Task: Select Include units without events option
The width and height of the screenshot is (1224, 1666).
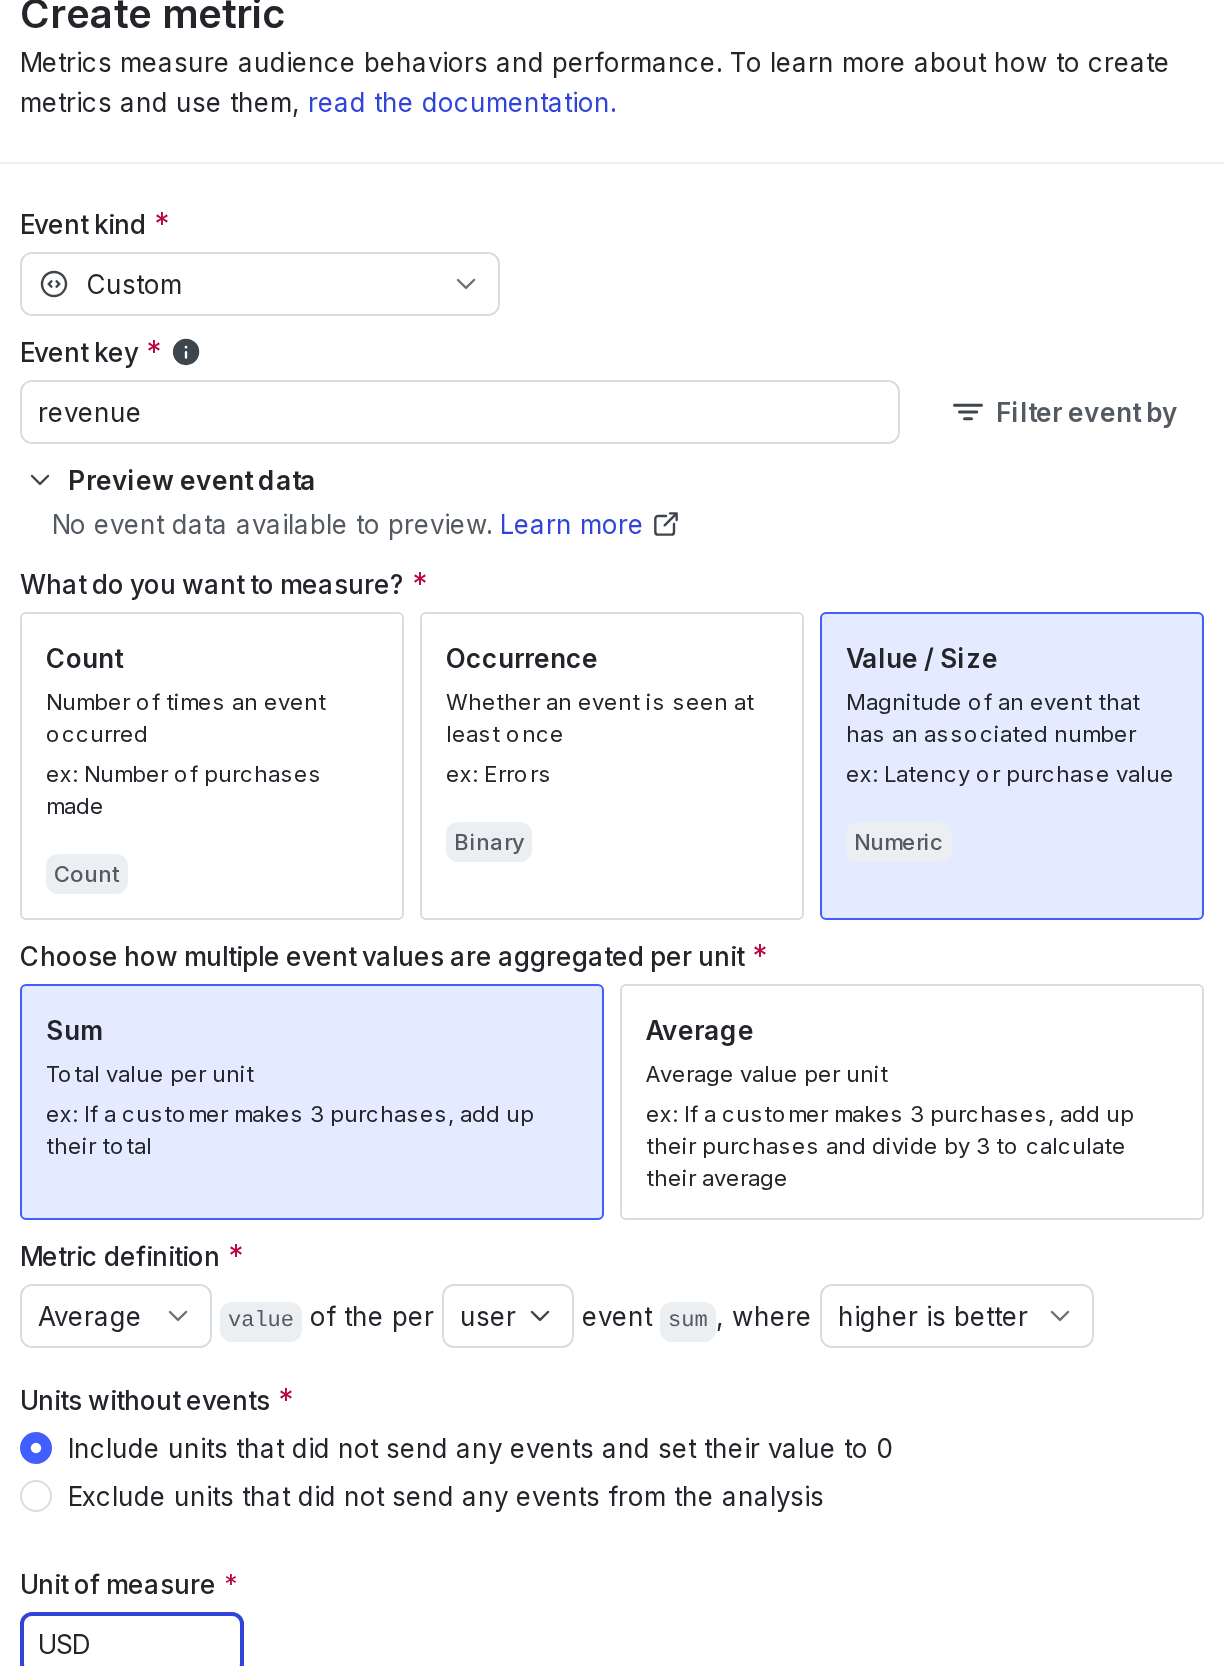Action: click(x=36, y=1448)
